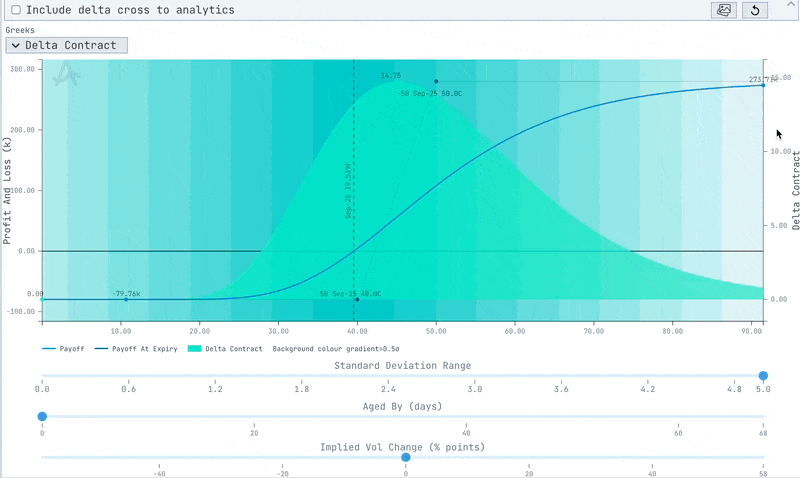Click the Aged By days slider handle

coord(42,416)
